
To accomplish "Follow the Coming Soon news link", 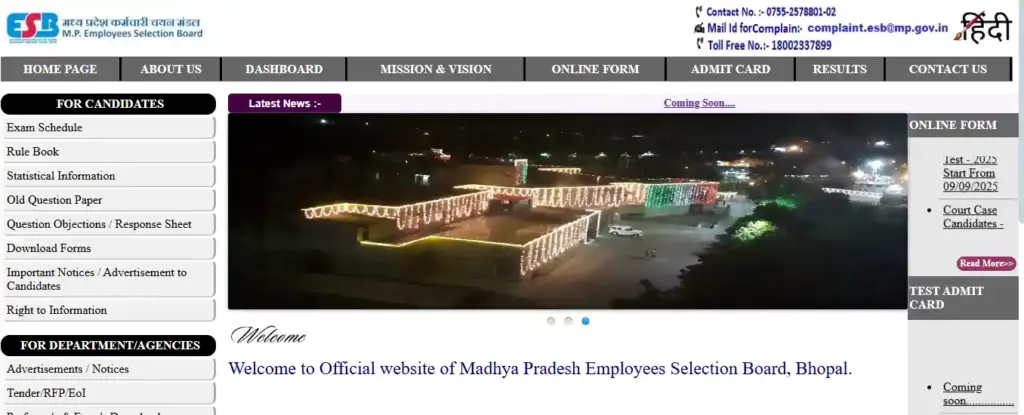I will pyautogui.click(x=699, y=103).
